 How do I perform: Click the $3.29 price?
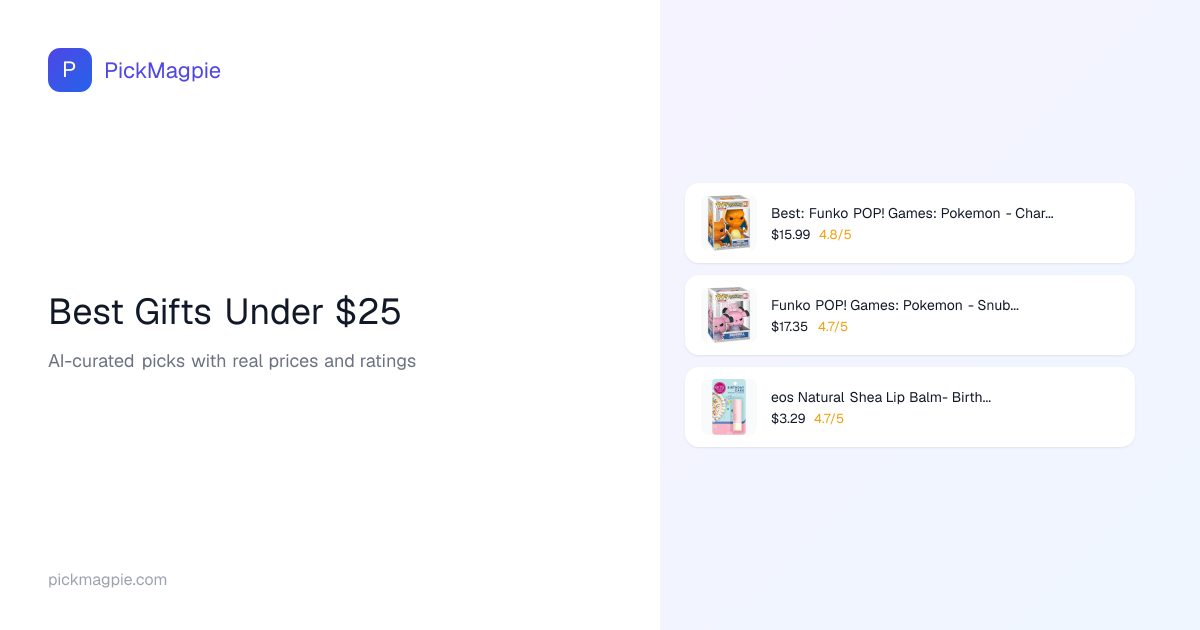pyautogui.click(x=788, y=419)
